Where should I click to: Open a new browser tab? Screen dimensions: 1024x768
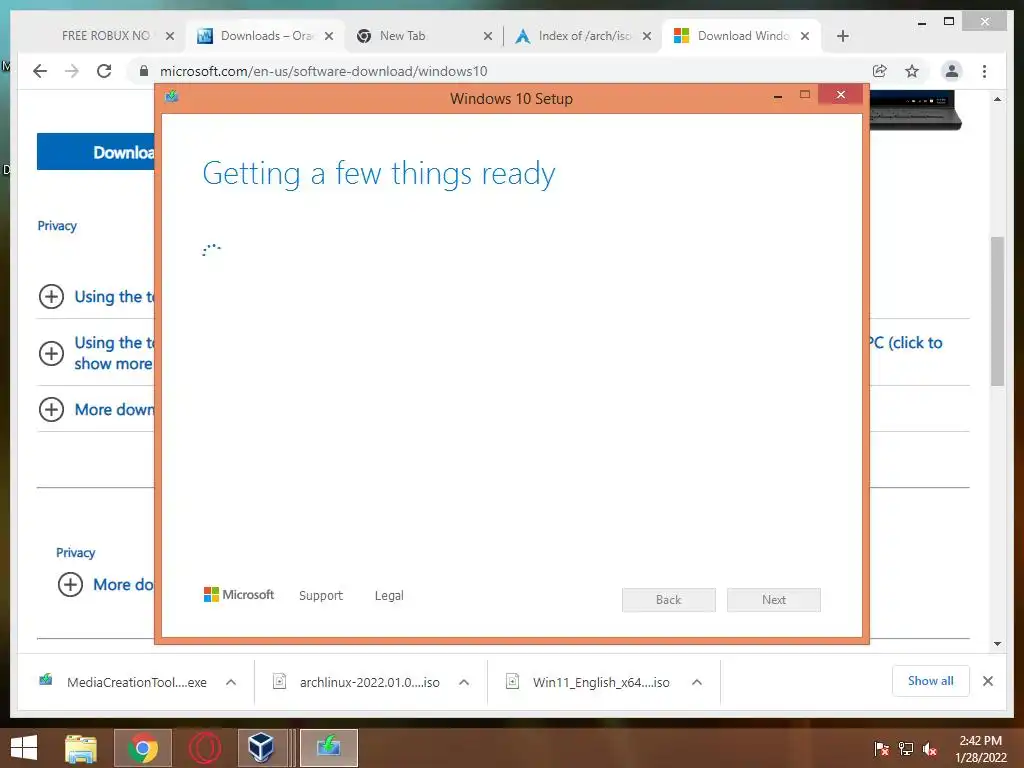tap(842, 36)
